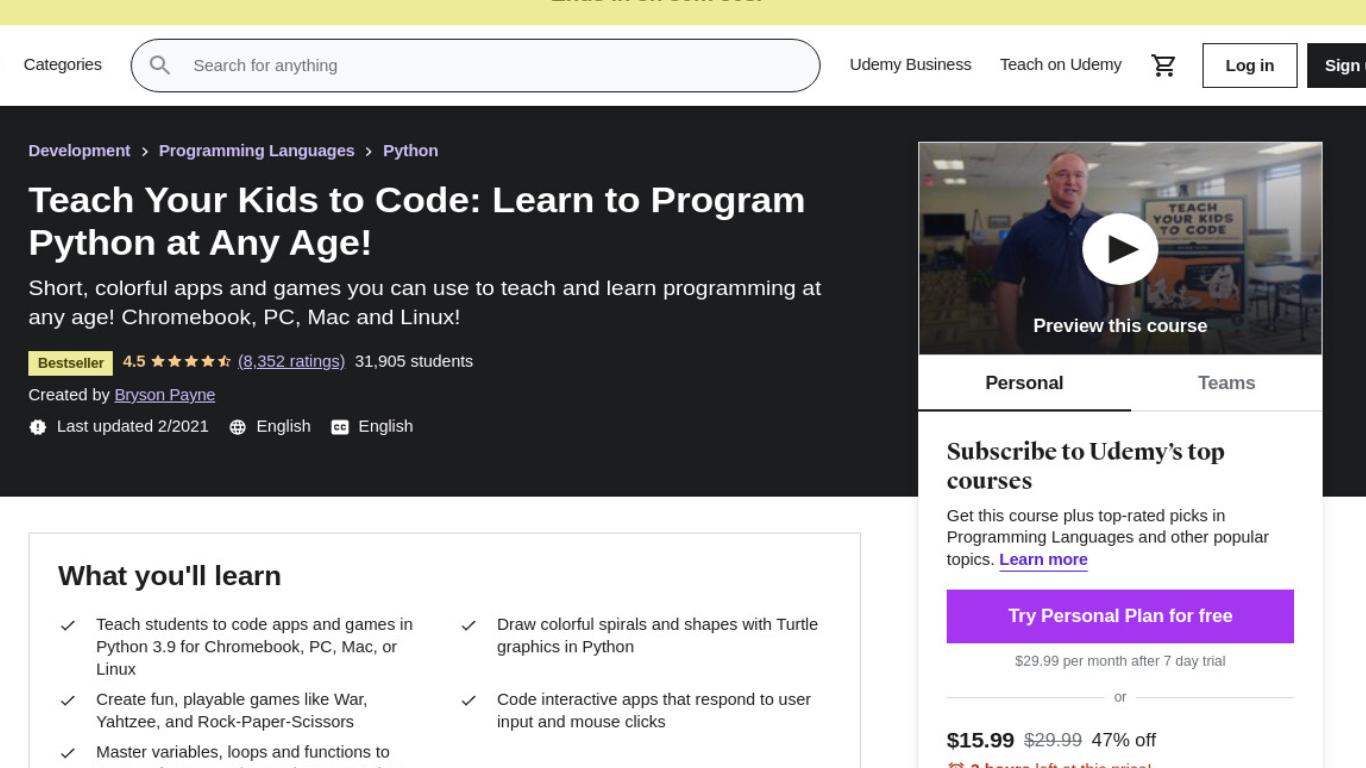Click checkmark beside 'Draw colorful spirals'
Viewport: 1366px width, 768px height.
pyautogui.click(x=468, y=626)
